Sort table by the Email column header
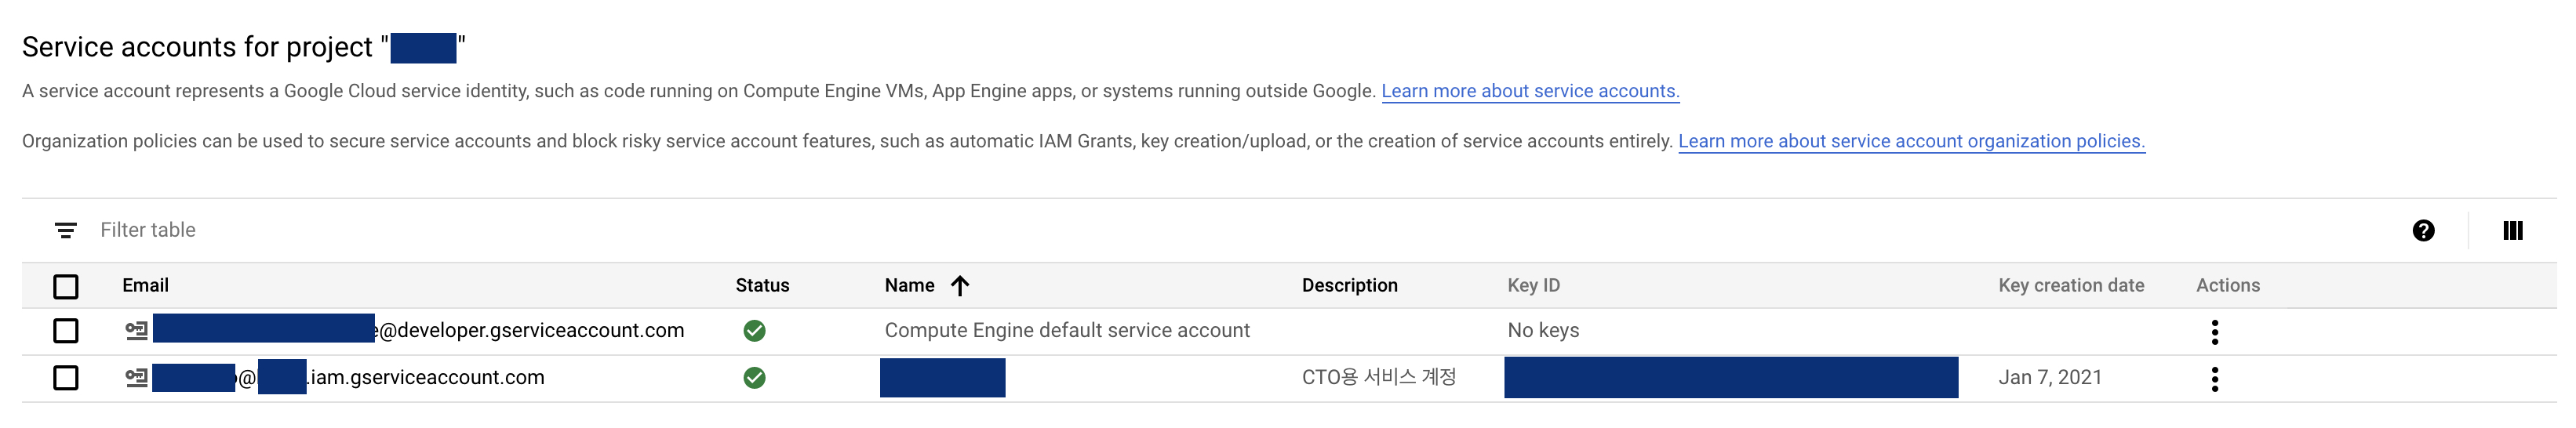Viewport: 2576px width, 428px height. 145,286
